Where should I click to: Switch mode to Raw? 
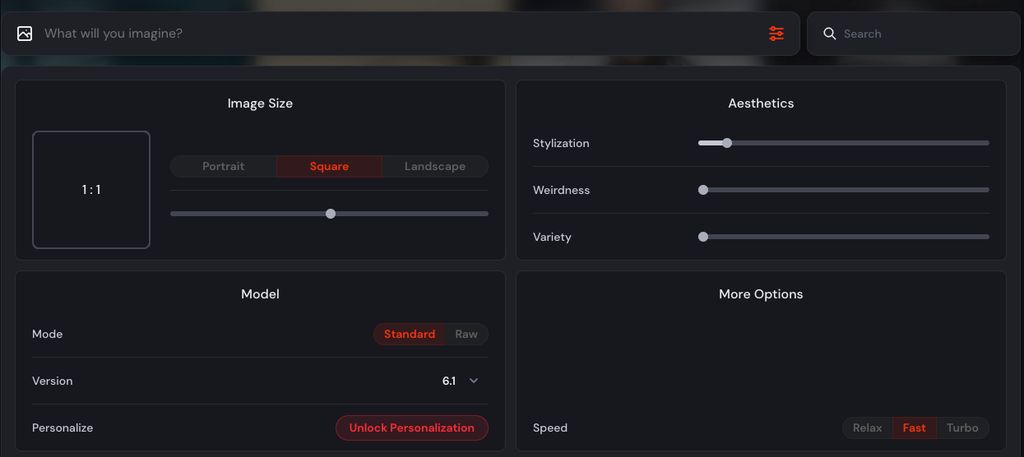coord(466,334)
